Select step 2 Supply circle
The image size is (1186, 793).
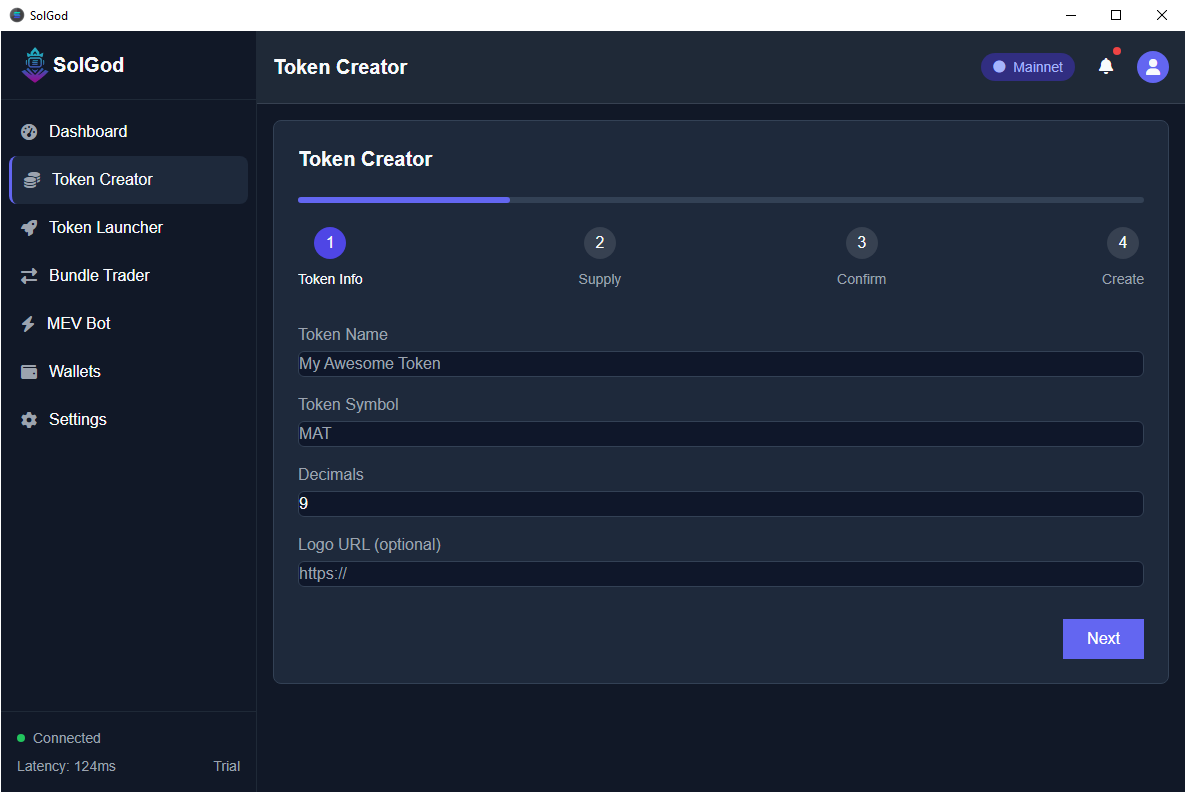(599, 242)
